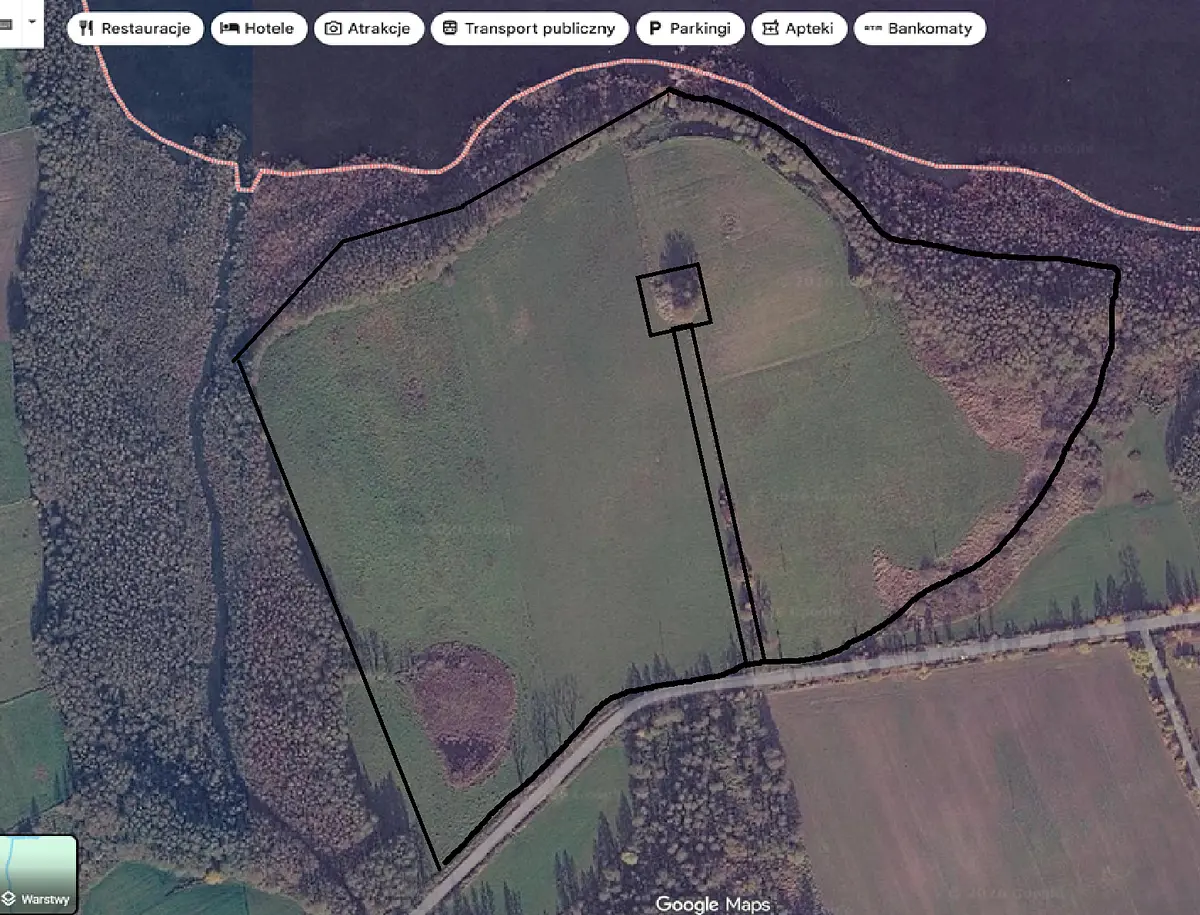The width and height of the screenshot is (1200, 915).
Task: Filter the map by Restauracje
Action: [x=136, y=29]
